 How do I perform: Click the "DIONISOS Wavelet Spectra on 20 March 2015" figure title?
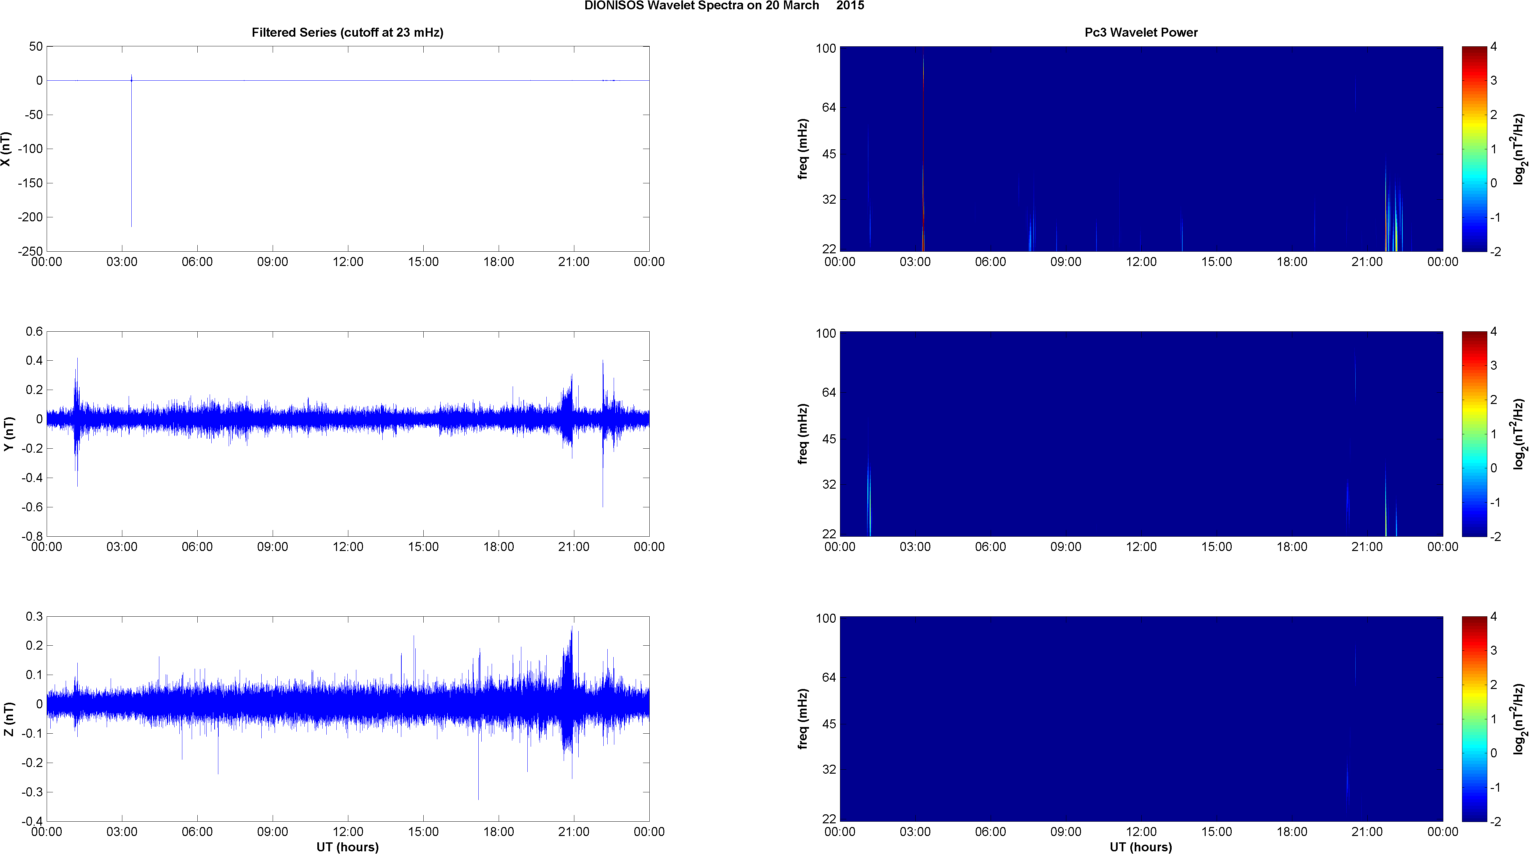pos(724,6)
